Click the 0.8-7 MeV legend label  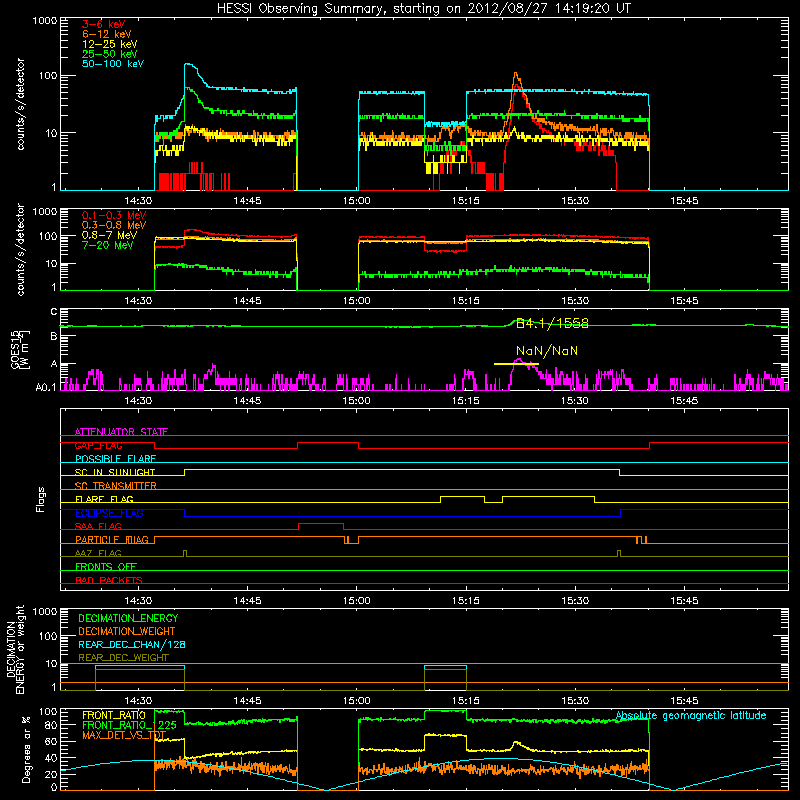pos(109,235)
